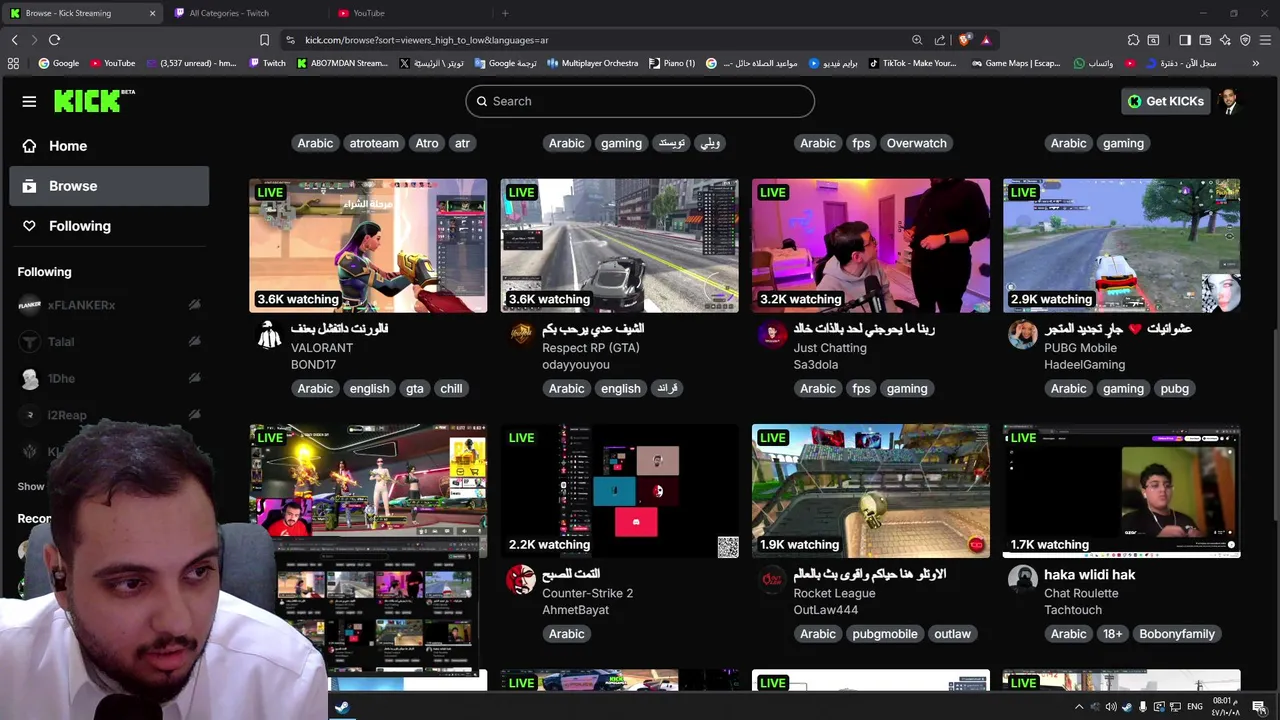Click the offline icon beside xFLANKERx
The width and height of the screenshot is (1280, 720).
click(194, 305)
